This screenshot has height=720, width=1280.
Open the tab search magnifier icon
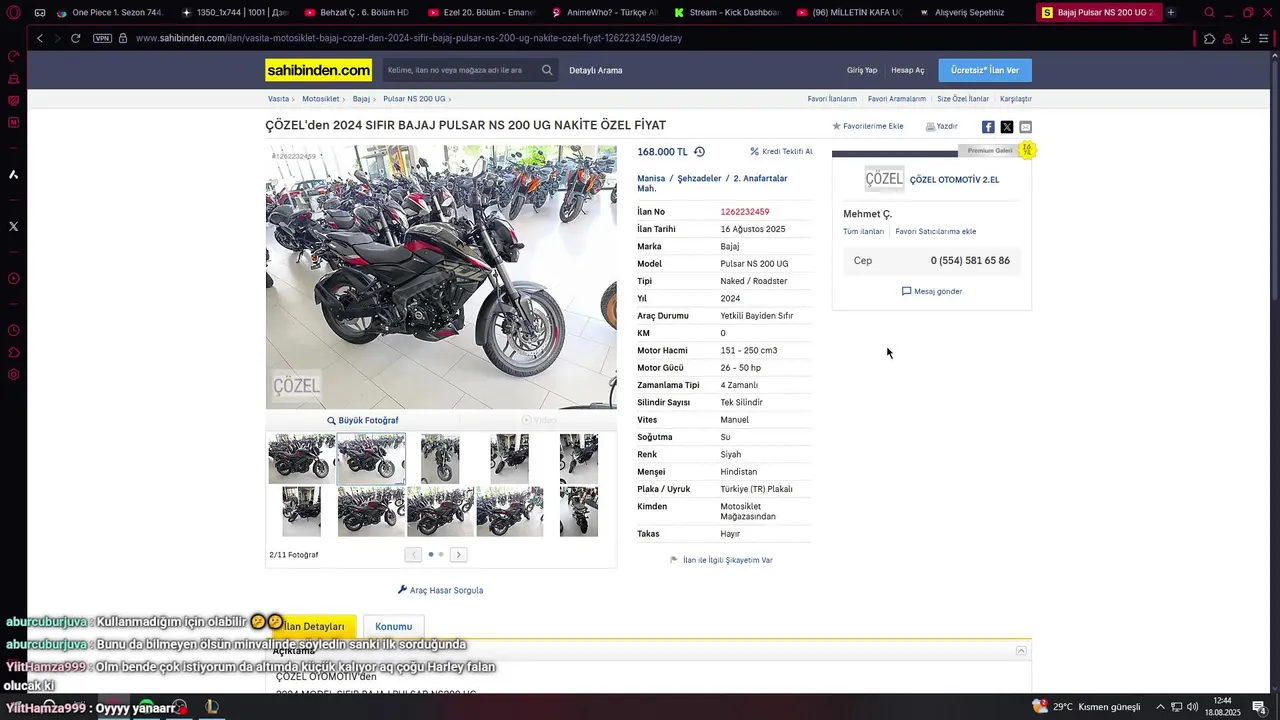tap(1210, 13)
